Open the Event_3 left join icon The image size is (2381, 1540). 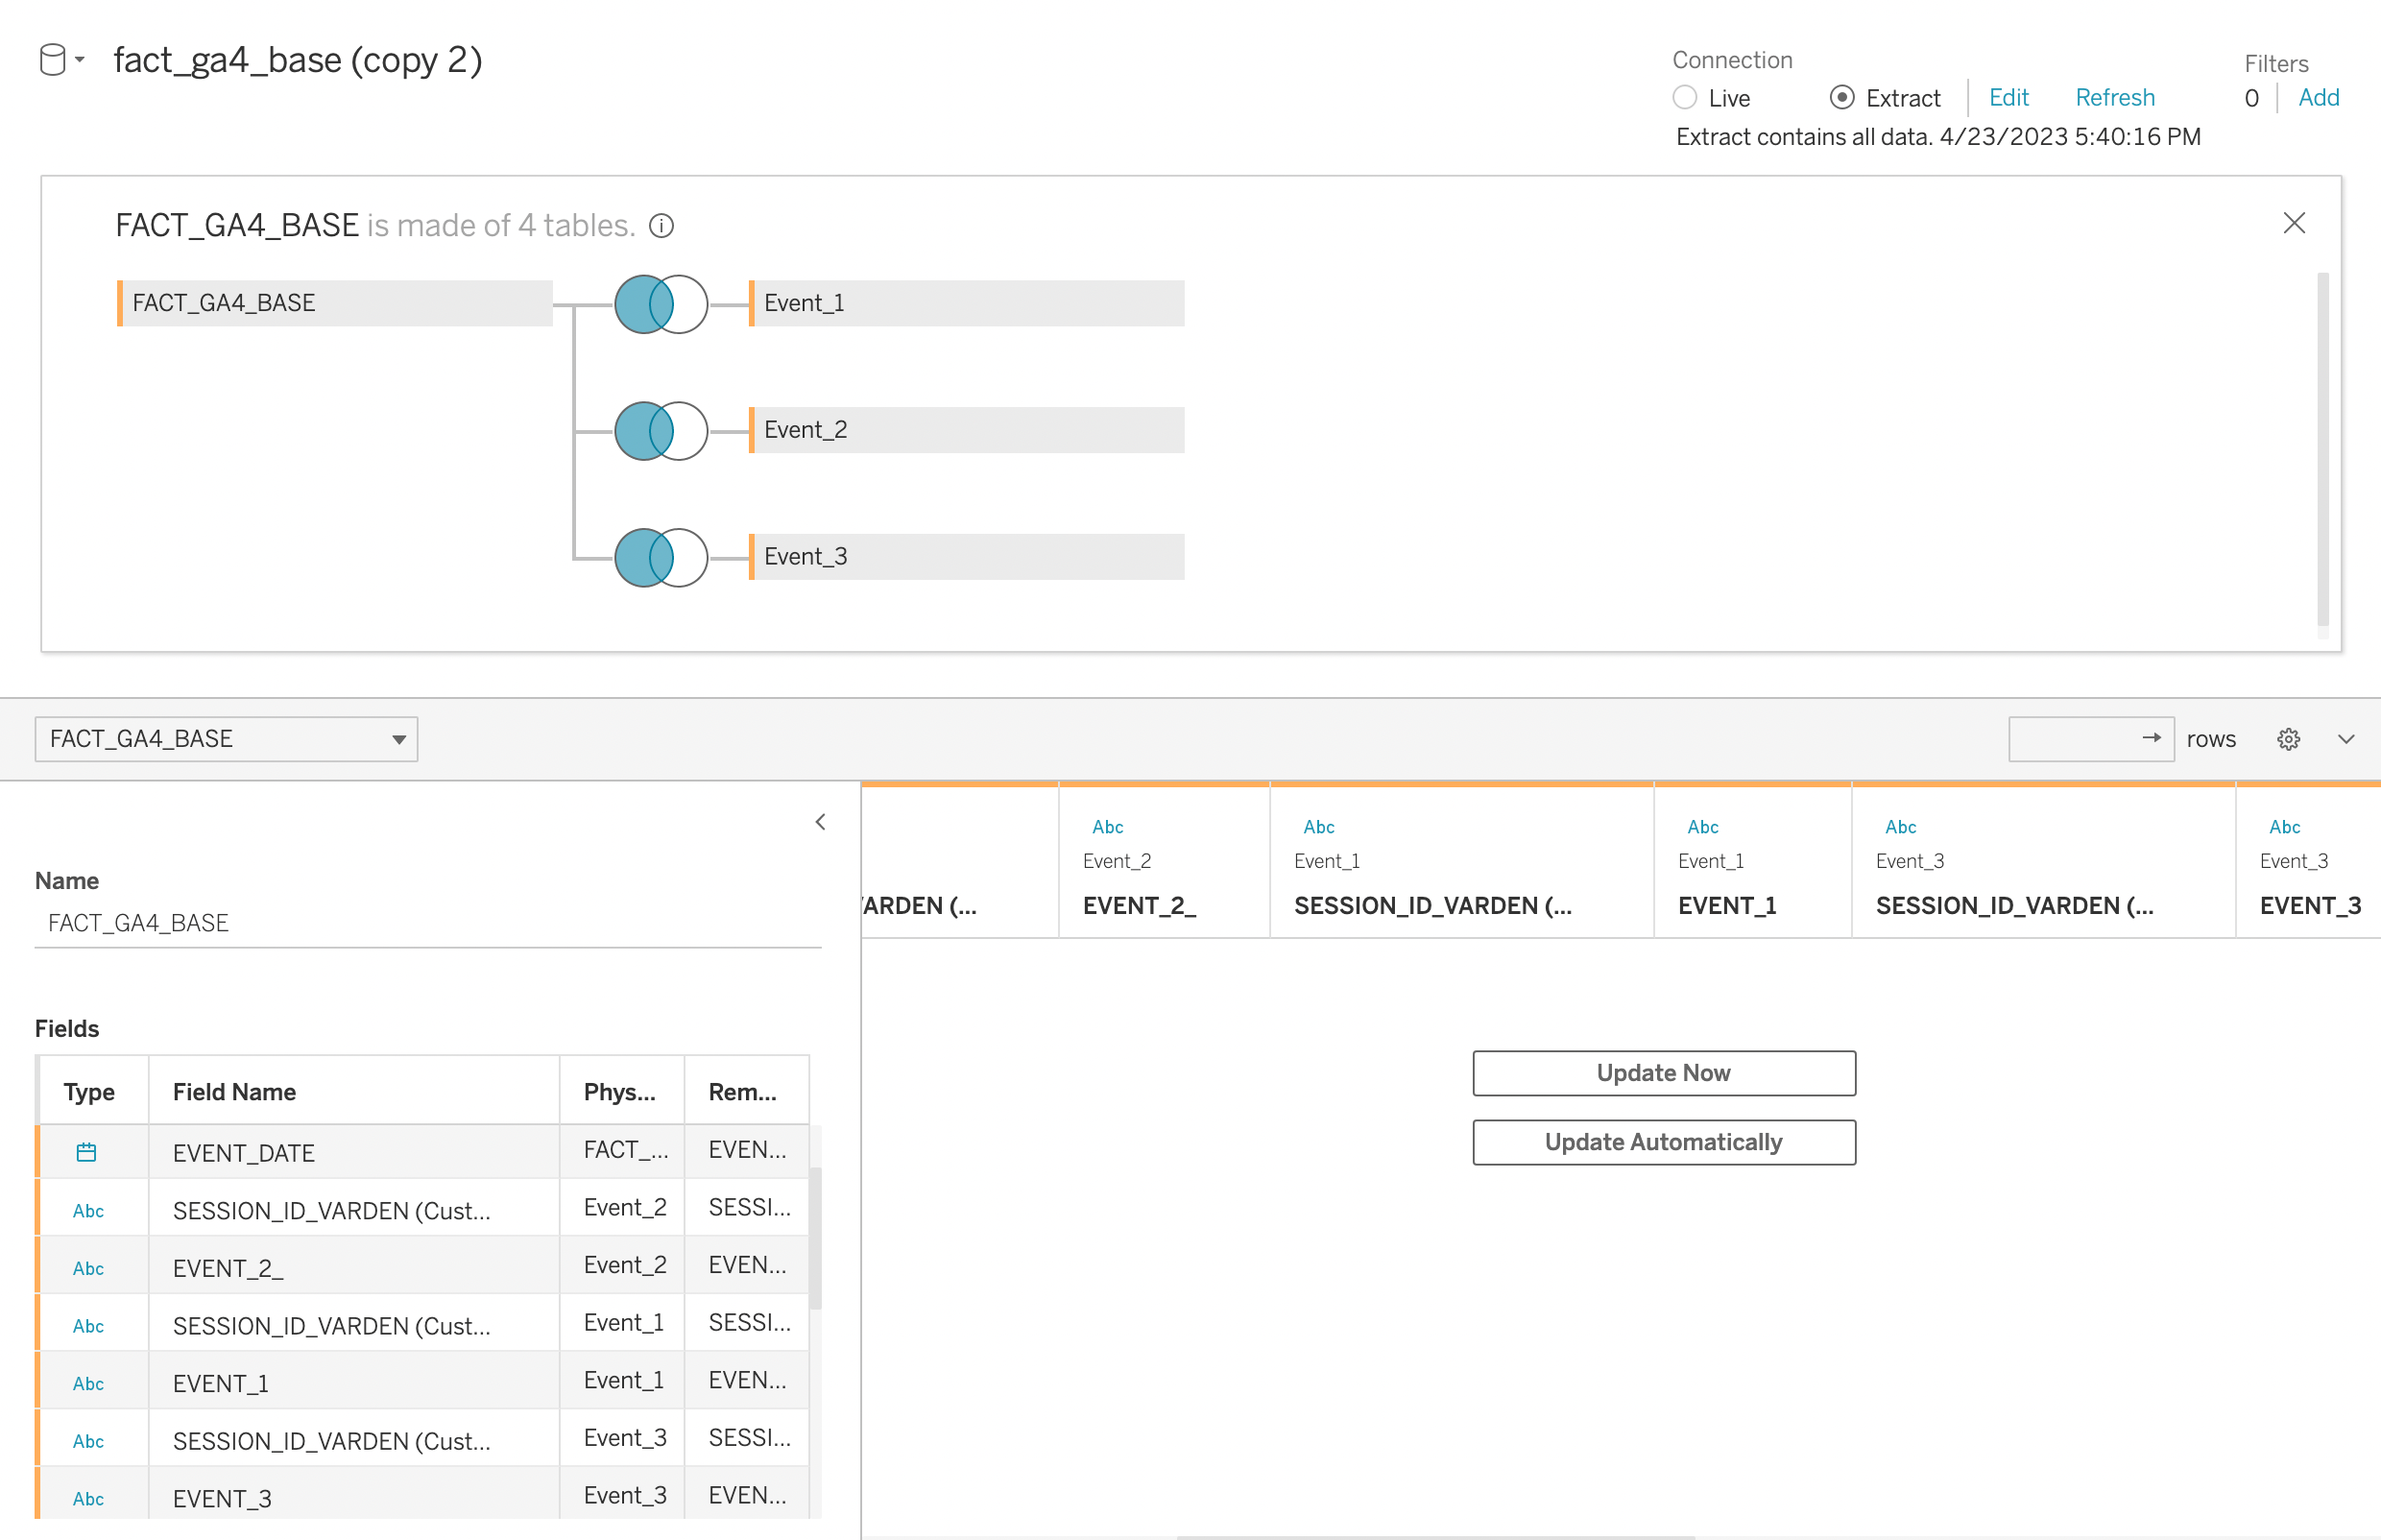[661, 558]
